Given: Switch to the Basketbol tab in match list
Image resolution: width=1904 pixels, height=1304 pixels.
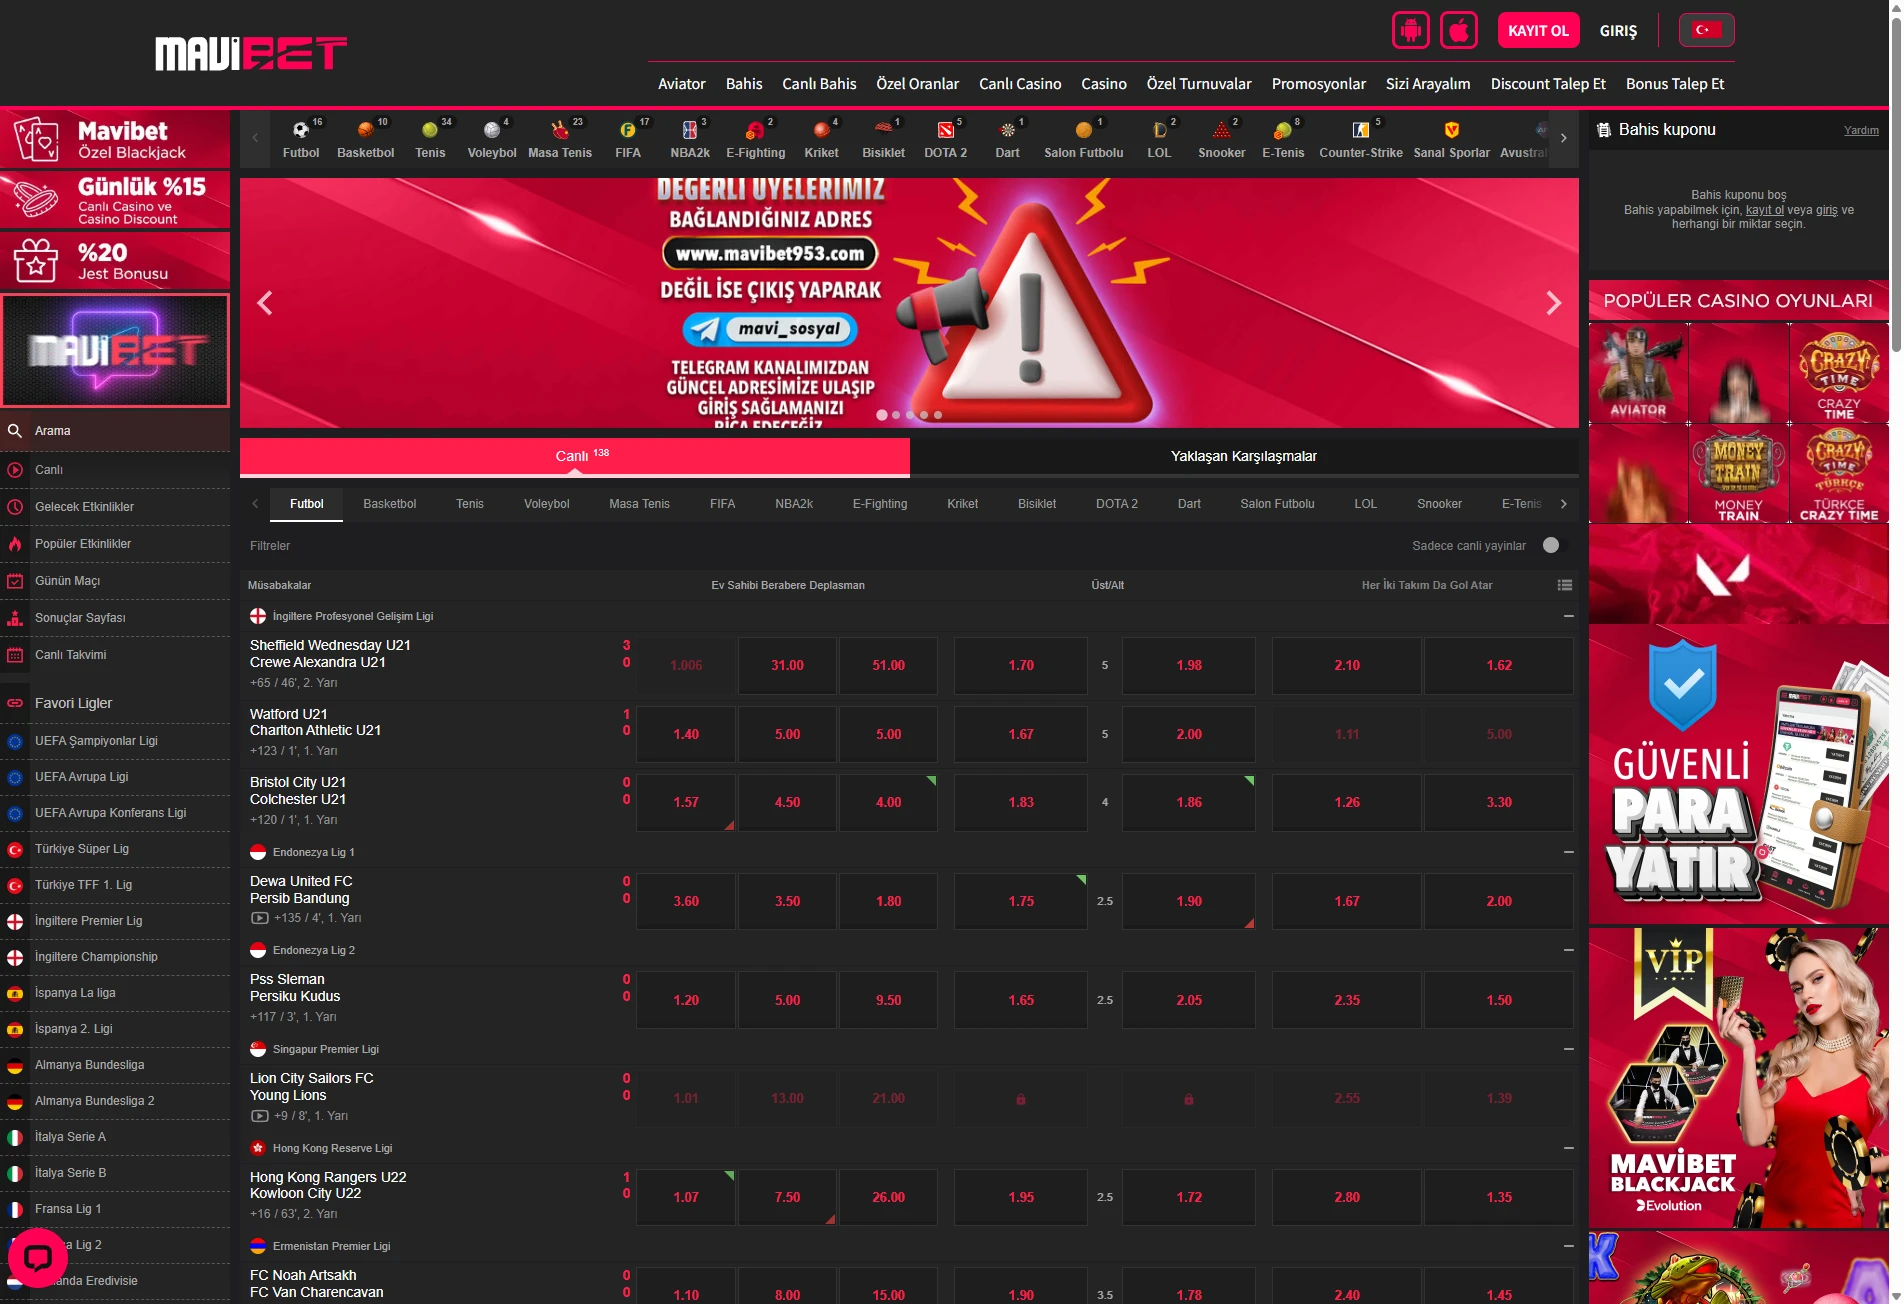Looking at the screenshot, I should (390, 504).
